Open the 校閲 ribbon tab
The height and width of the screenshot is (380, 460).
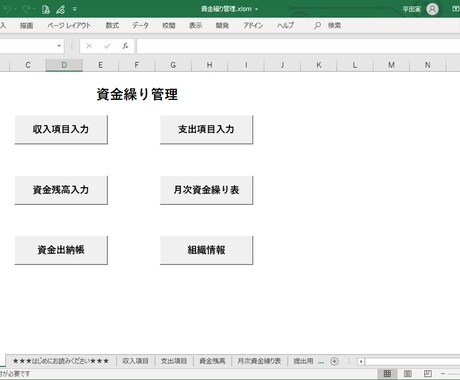(x=169, y=25)
